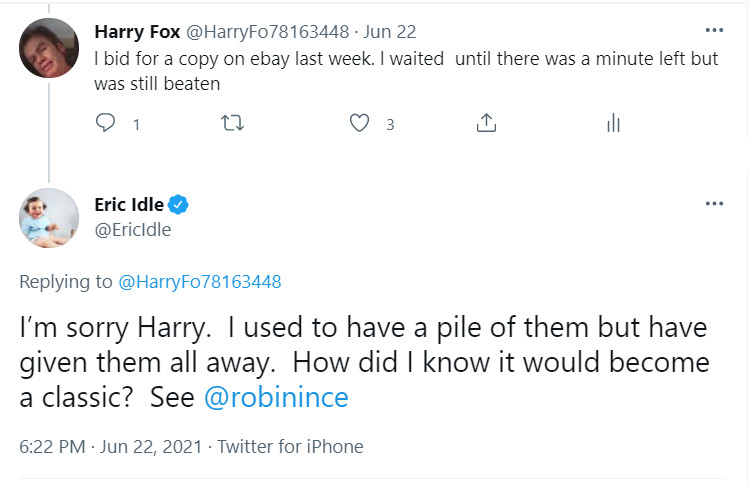Click @HarryFo78163448 handle beside Harry Fox
Viewport: 750px width, 483px height.
tap(267, 32)
